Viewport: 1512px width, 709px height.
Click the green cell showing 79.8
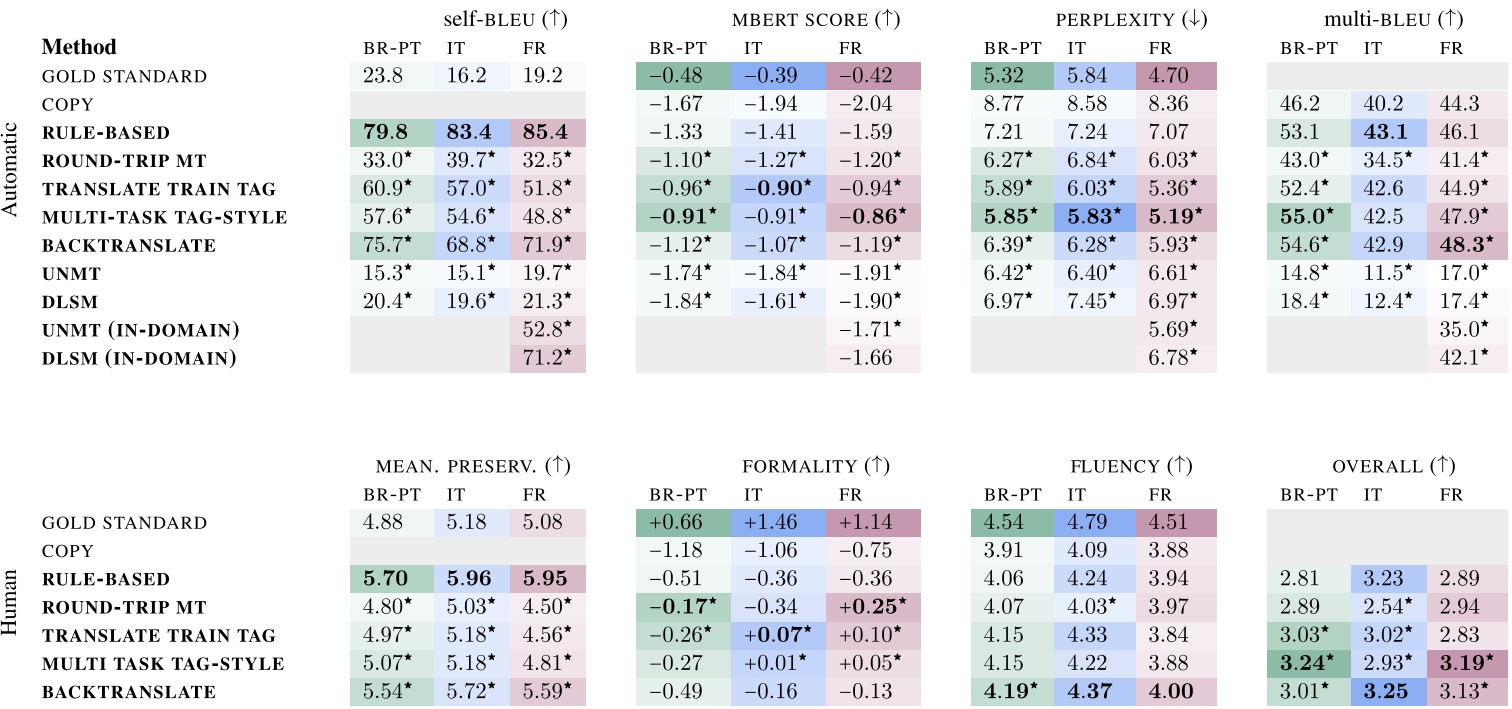[387, 133]
